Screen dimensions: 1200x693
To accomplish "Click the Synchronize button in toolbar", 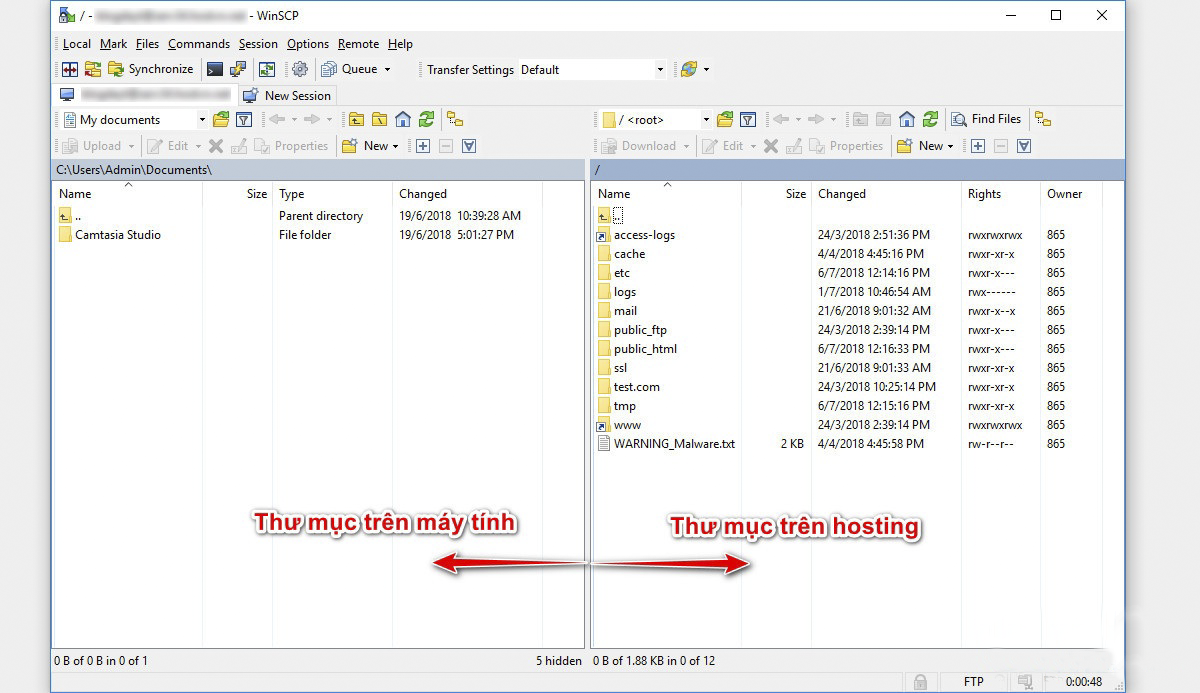I will coord(150,69).
